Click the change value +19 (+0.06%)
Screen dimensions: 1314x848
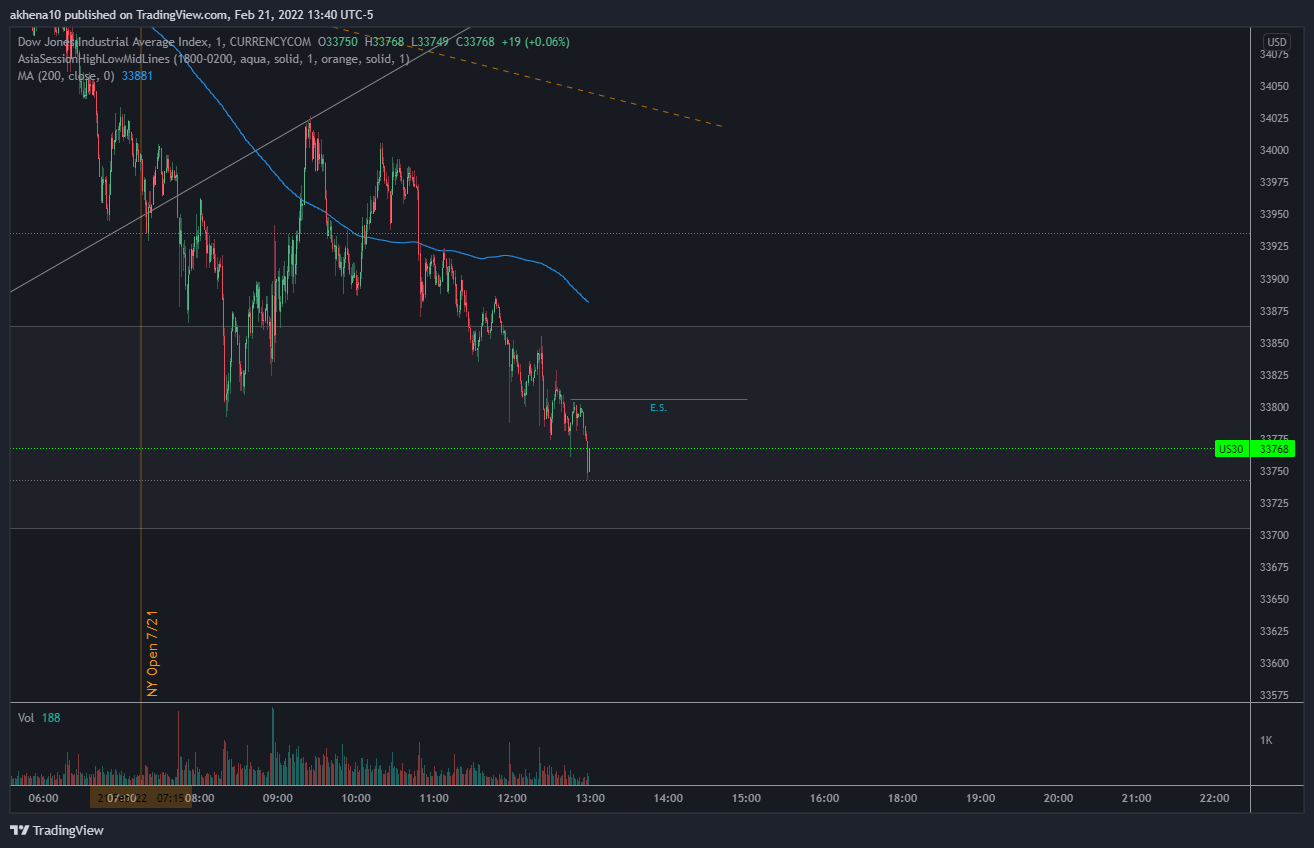(535, 42)
